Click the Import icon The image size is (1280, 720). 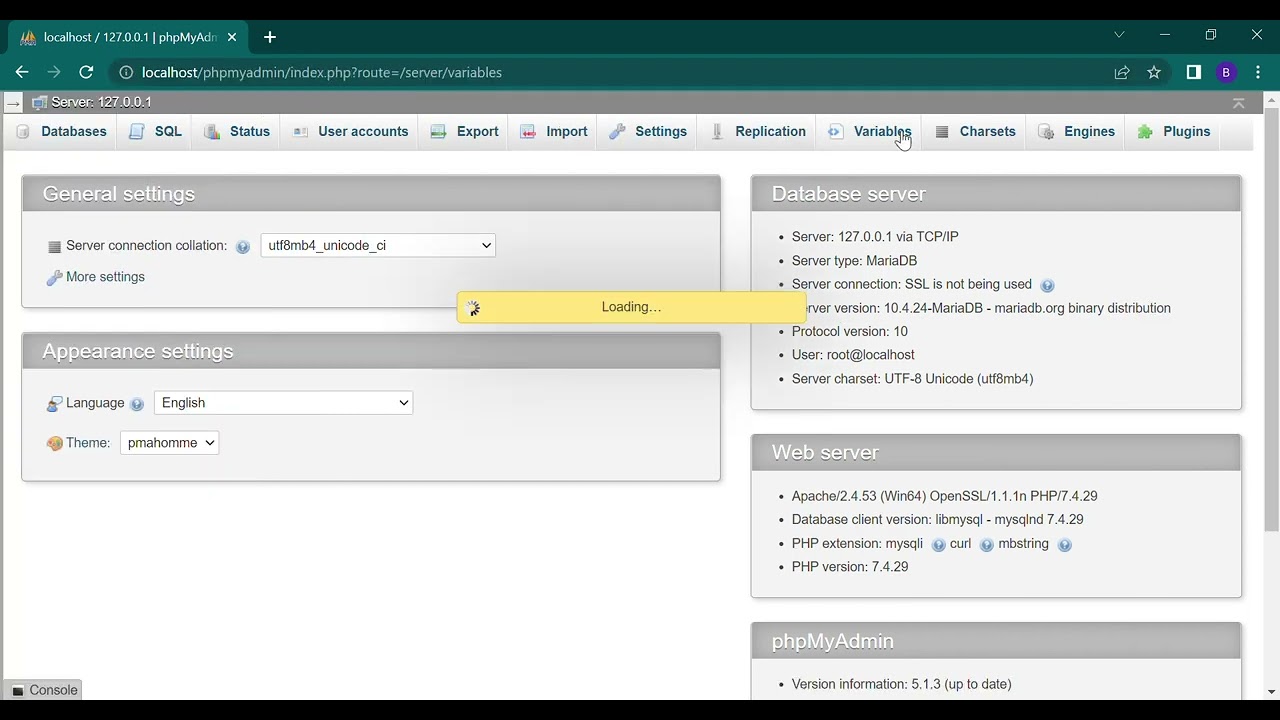[x=529, y=132]
